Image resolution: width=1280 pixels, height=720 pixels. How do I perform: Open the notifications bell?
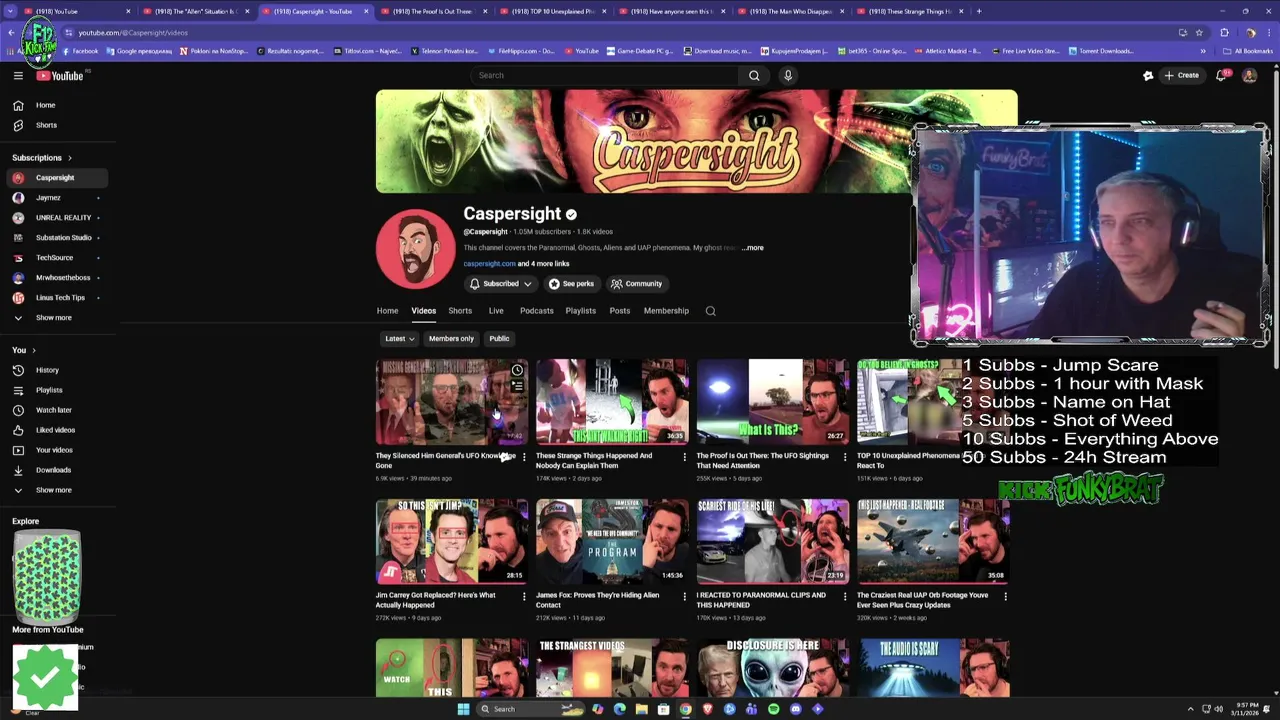pyautogui.click(x=1221, y=75)
